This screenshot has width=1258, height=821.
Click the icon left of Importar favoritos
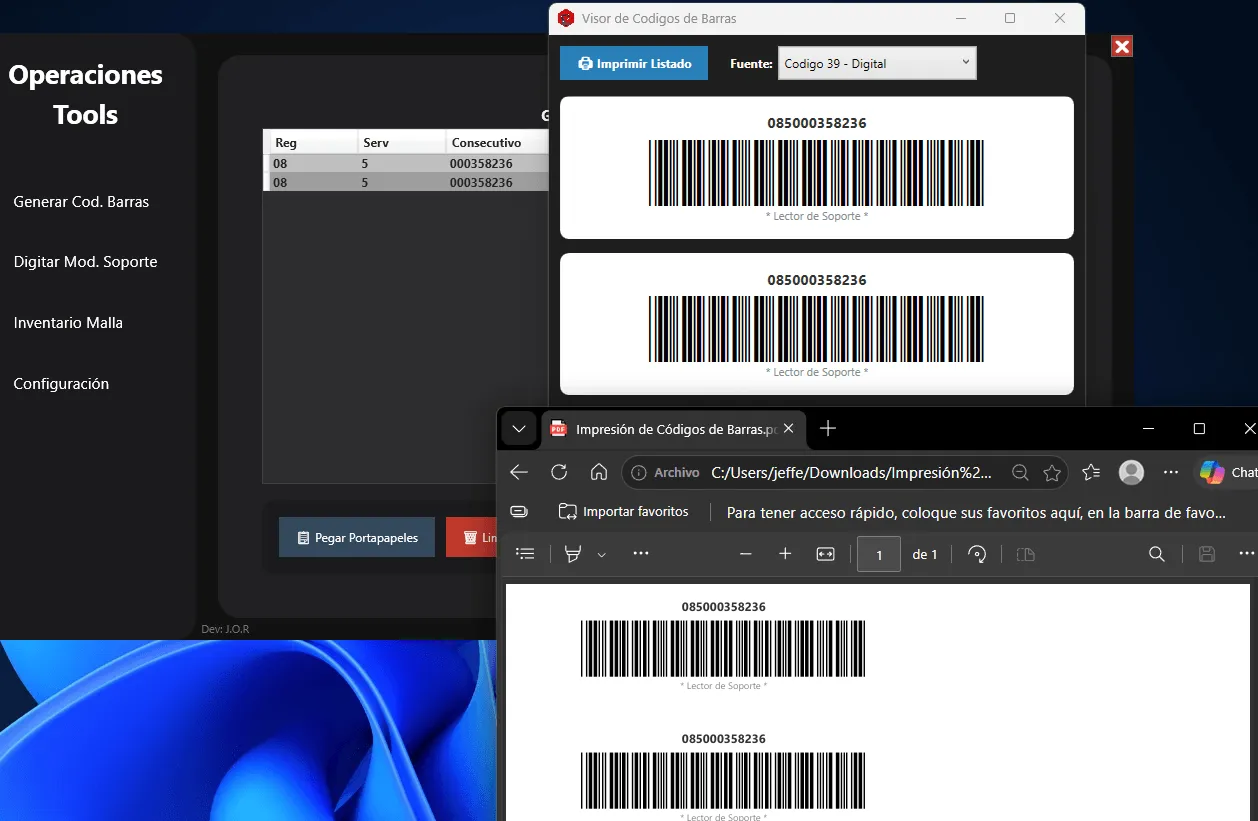click(x=519, y=511)
